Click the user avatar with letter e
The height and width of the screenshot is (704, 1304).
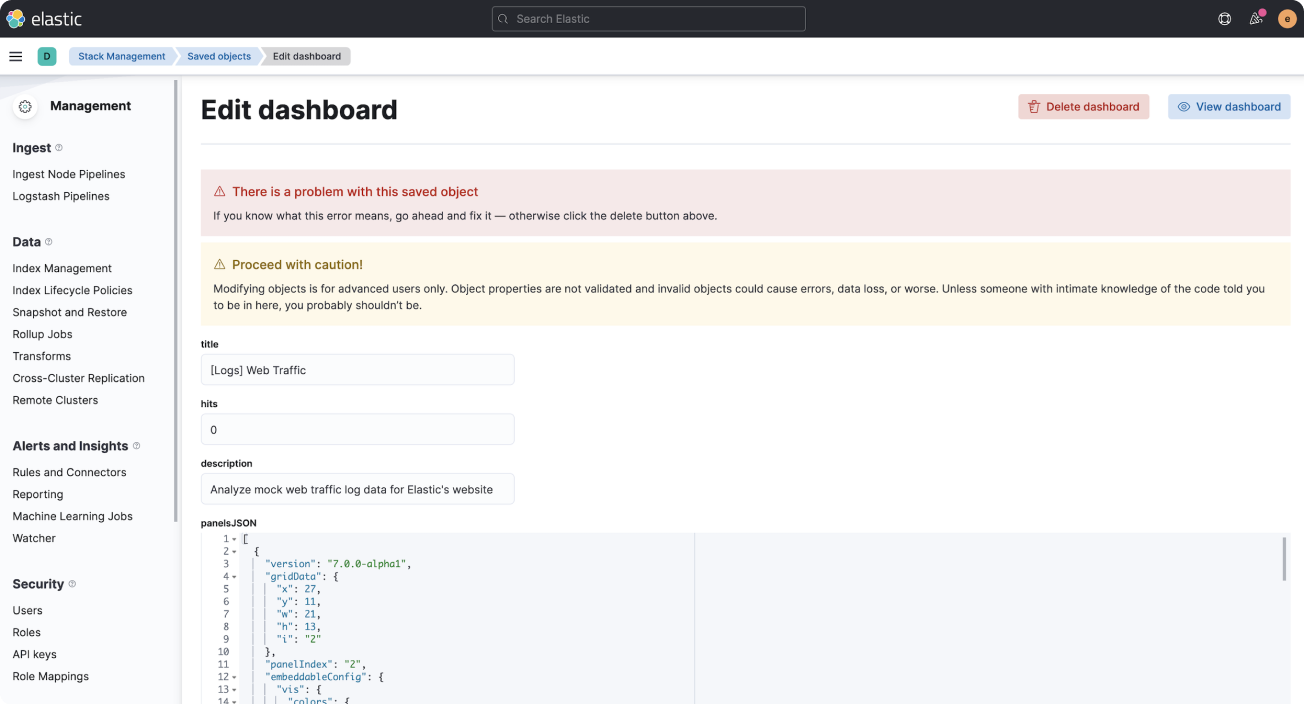point(1286,18)
